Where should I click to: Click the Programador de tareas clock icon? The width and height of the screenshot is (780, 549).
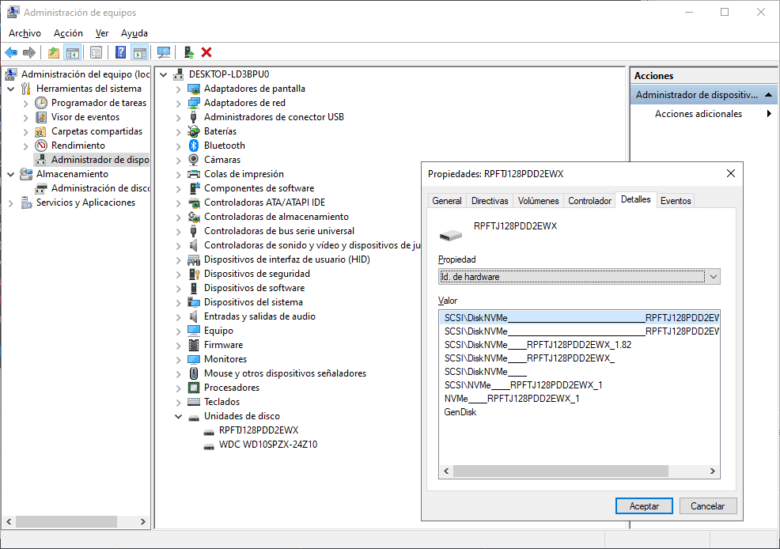pyautogui.click(x=41, y=103)
